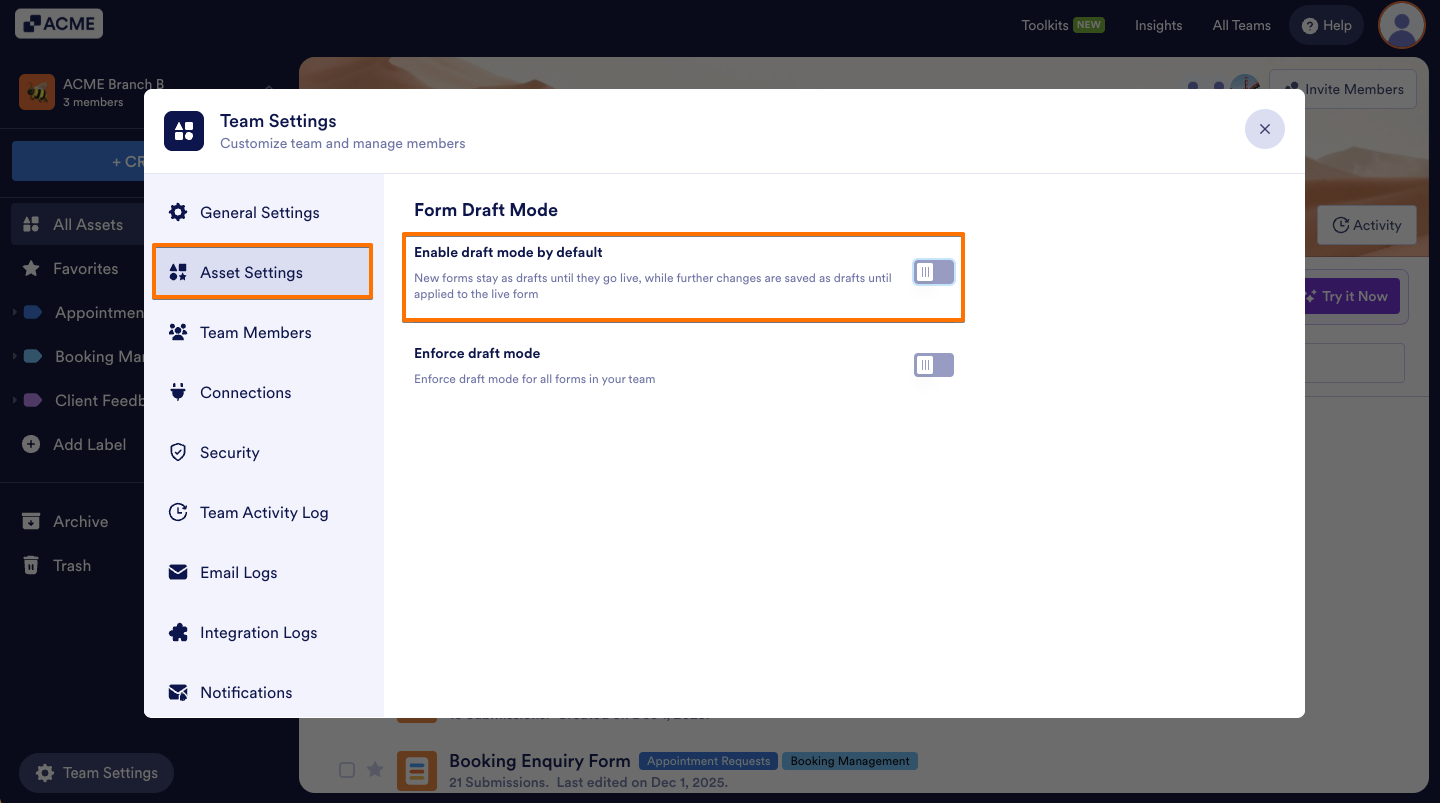Close the Team Settings dialog
Image resolution: width=1440 pixels, height=803 pixels.
[1265, 129]
